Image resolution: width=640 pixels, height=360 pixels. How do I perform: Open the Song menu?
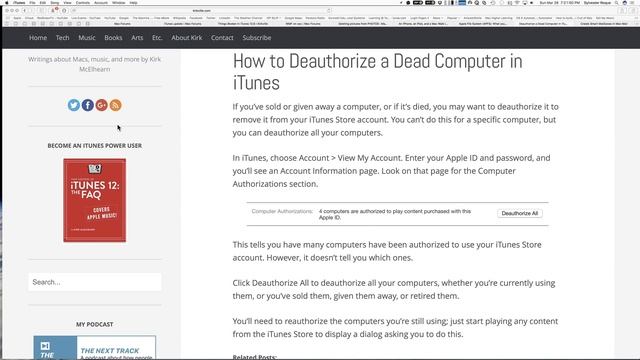55,3
